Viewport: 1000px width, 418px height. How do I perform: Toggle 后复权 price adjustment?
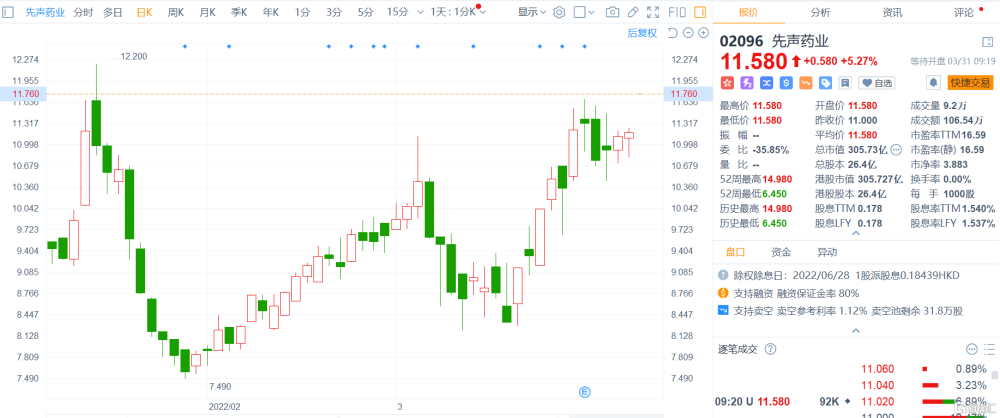pos(642,33)
